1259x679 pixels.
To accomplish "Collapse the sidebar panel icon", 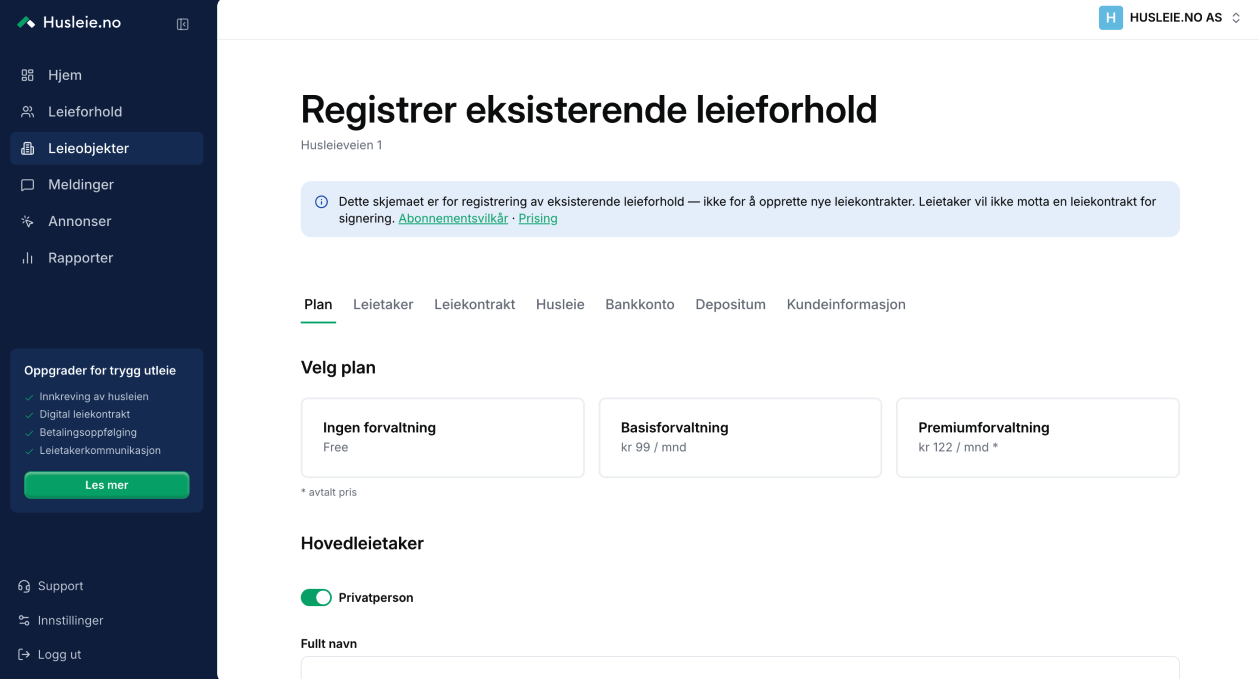I will tap(183, 24).
